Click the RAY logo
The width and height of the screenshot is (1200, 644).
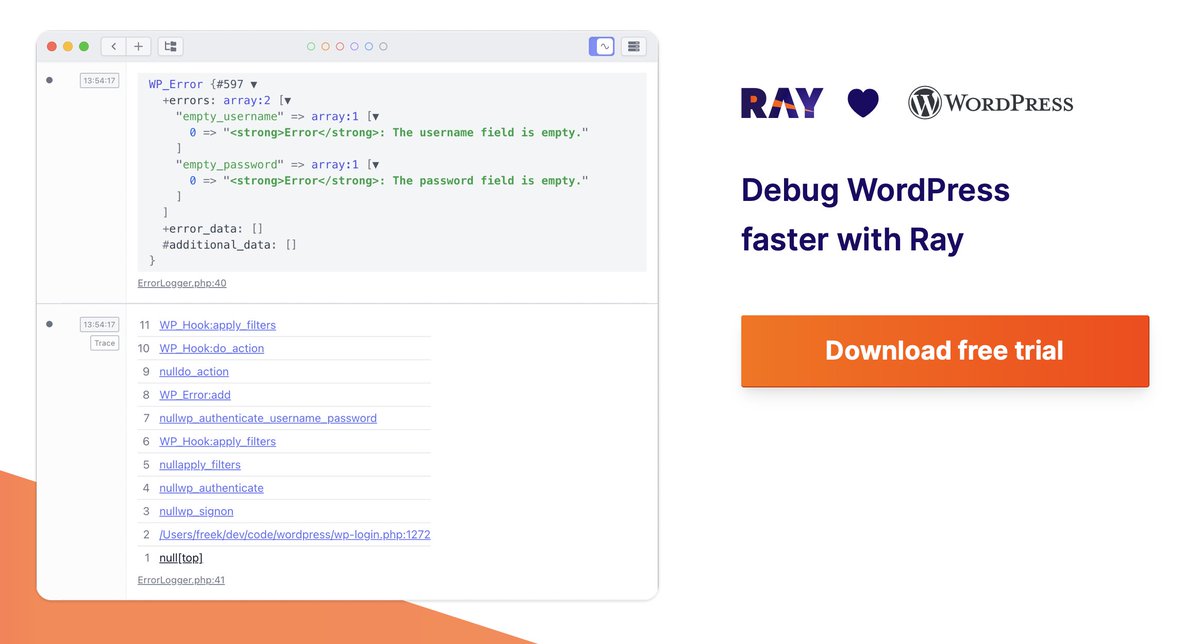[782, 103]
